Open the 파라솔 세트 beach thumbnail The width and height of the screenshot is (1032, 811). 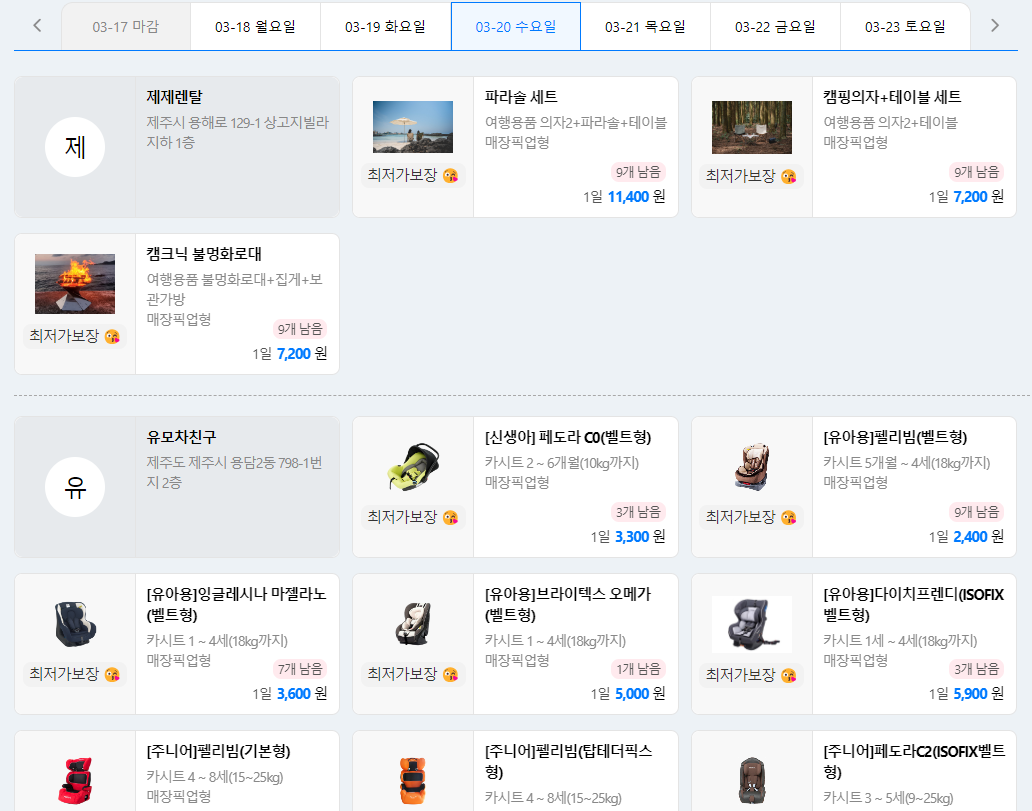point(413,127)
